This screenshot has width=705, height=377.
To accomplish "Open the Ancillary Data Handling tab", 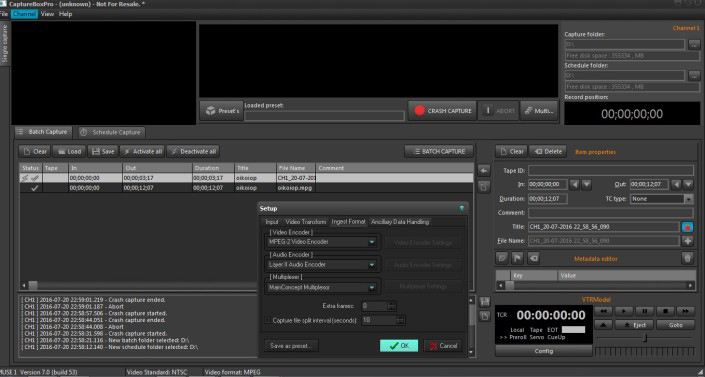I will (x=400, y=222).
